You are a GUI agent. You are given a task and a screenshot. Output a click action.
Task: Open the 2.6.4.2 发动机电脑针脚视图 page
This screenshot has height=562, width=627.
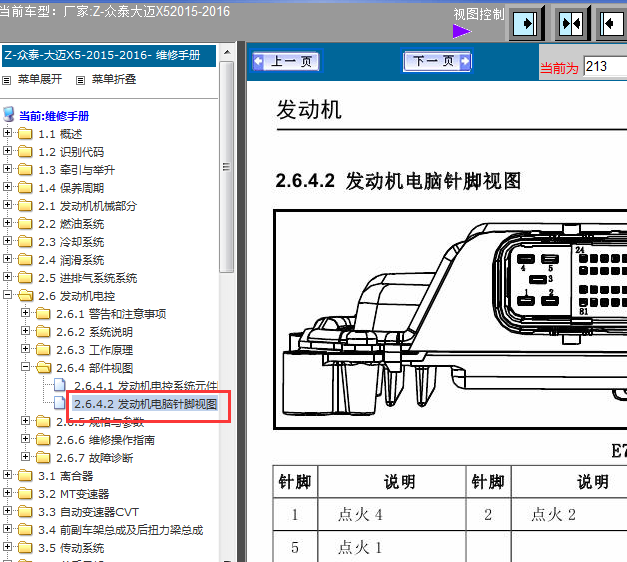146,404
